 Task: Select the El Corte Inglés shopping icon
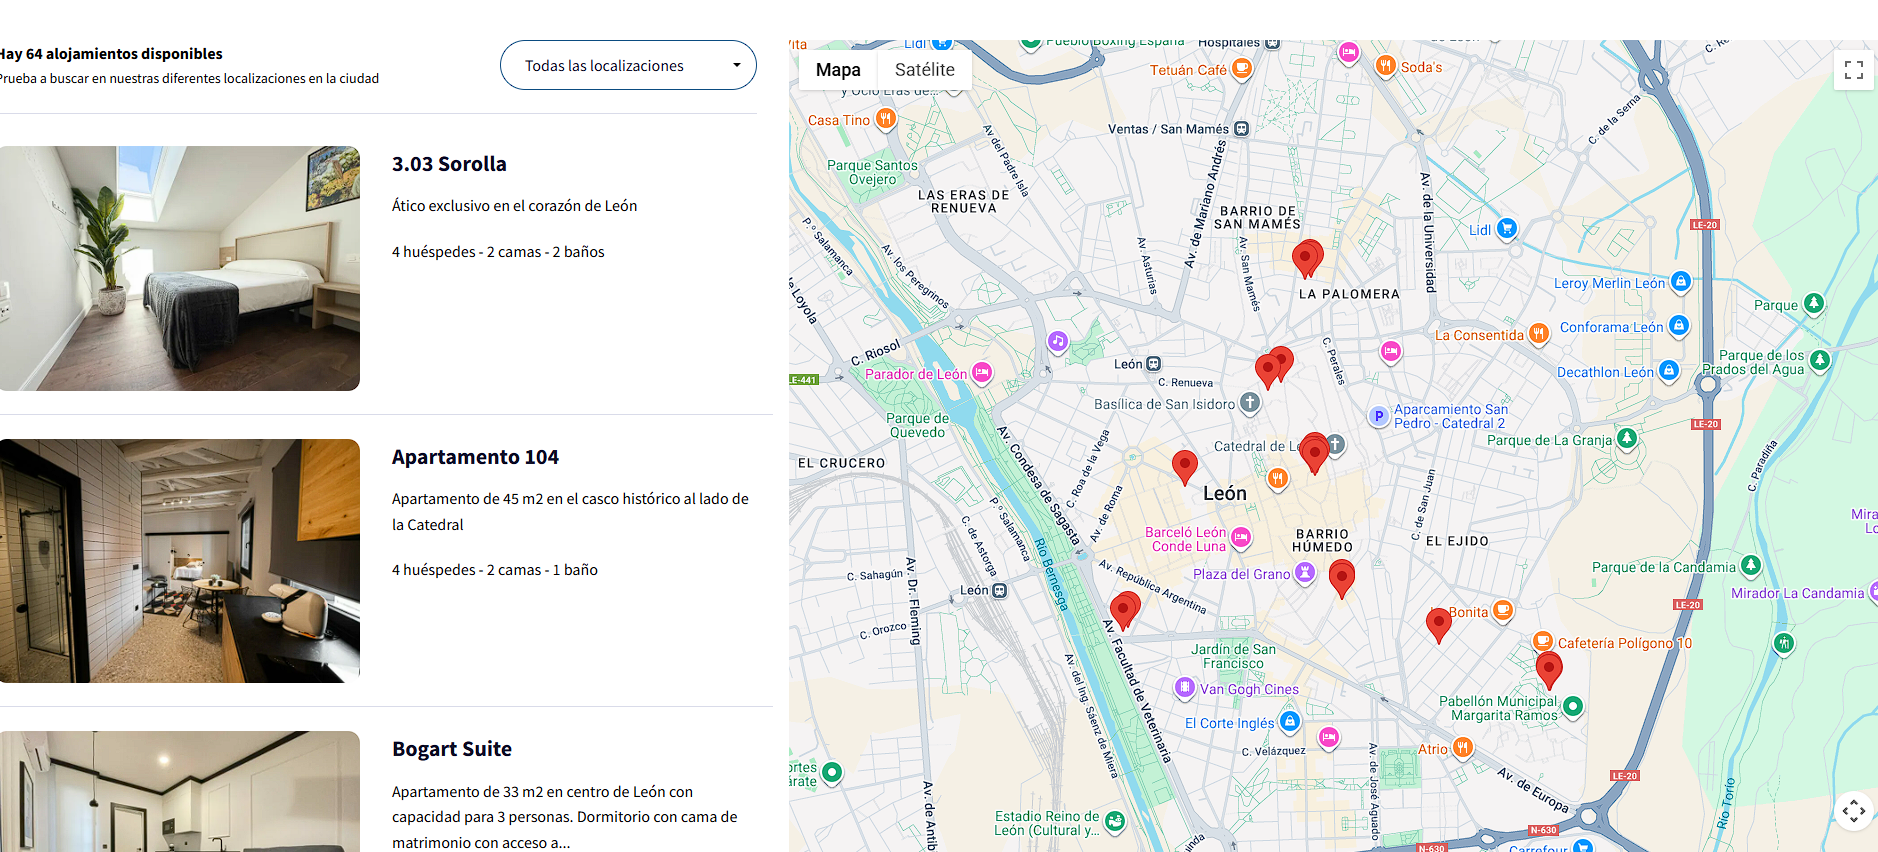1290,721
